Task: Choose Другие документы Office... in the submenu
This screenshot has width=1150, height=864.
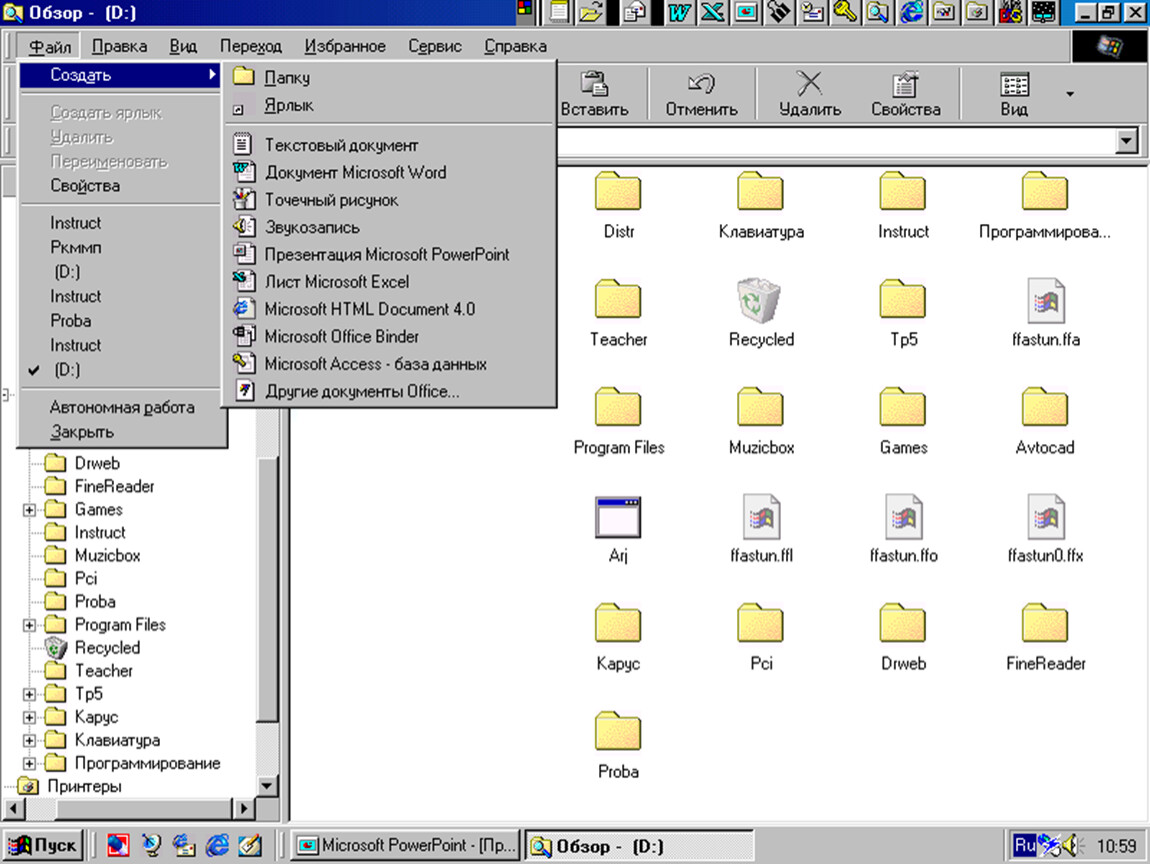Action: click(391, 392)
